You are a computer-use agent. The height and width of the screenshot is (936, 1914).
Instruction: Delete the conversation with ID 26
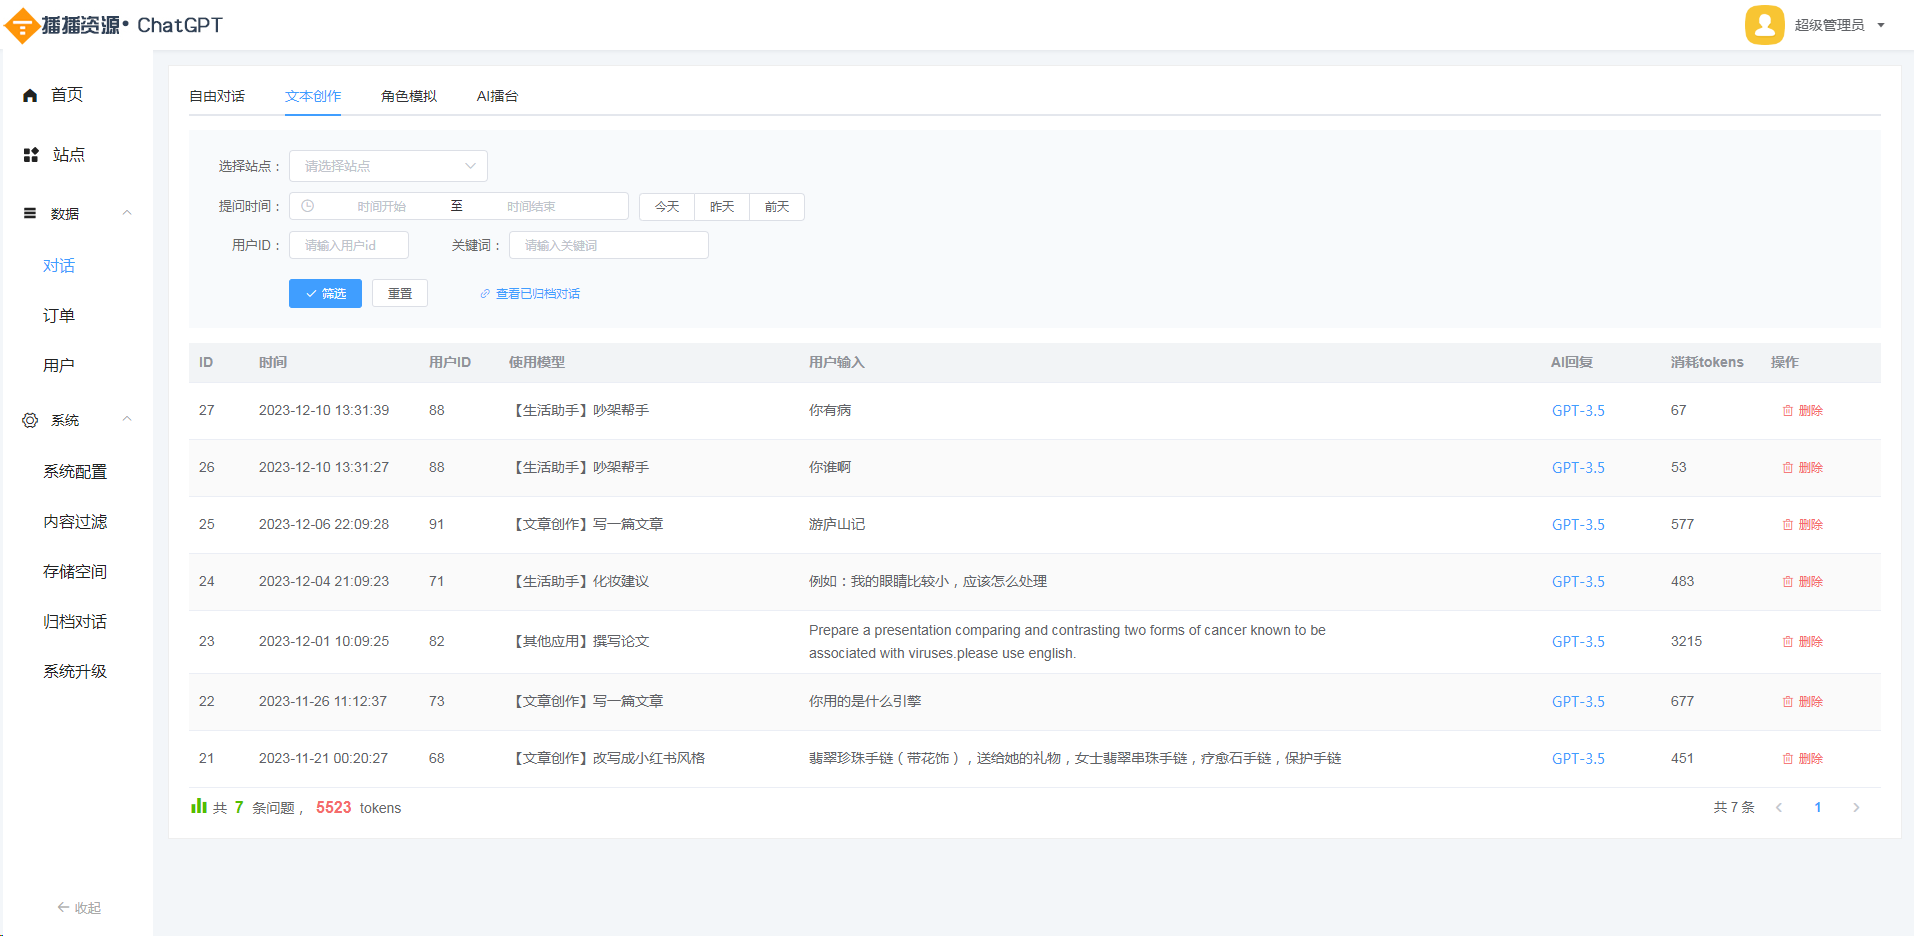[x=1802, y=468]
